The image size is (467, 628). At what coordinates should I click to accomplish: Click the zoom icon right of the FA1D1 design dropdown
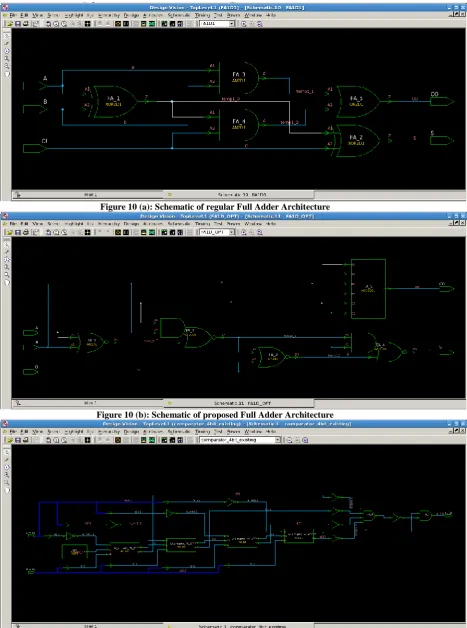coord(244,24)
